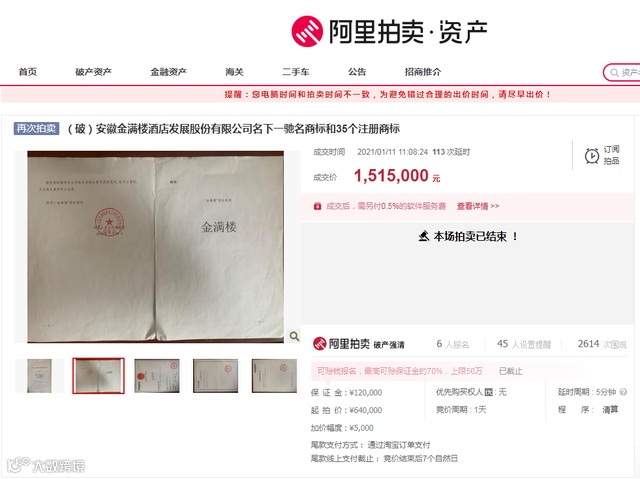Select the third thumbnail with red seal
Image resolution: width=640 pixels, height=479 pixels.
(157, 376)
